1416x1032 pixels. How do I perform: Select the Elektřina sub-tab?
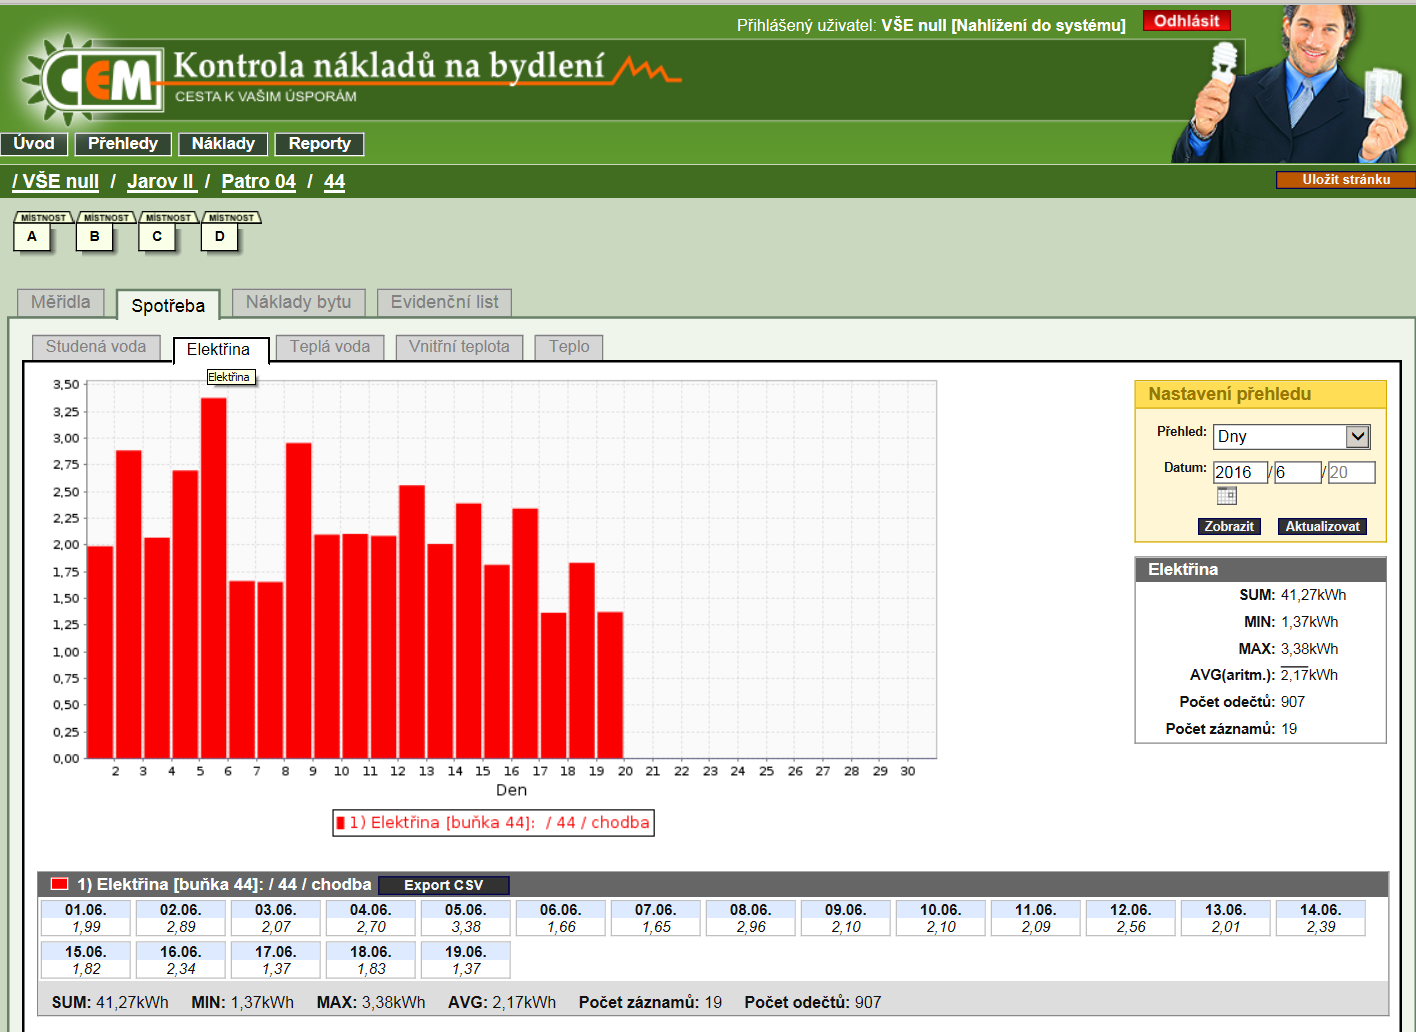(221, 350)
